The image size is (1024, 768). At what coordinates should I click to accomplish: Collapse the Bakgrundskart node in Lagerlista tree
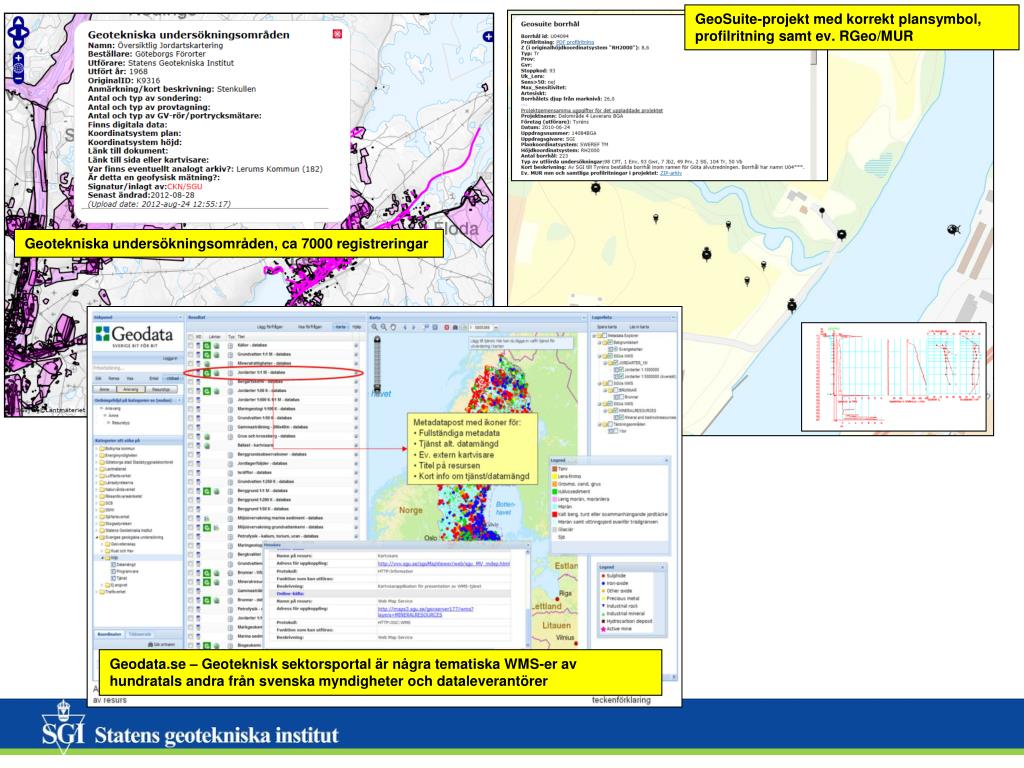pyautogui.click(x=600, y=342)
